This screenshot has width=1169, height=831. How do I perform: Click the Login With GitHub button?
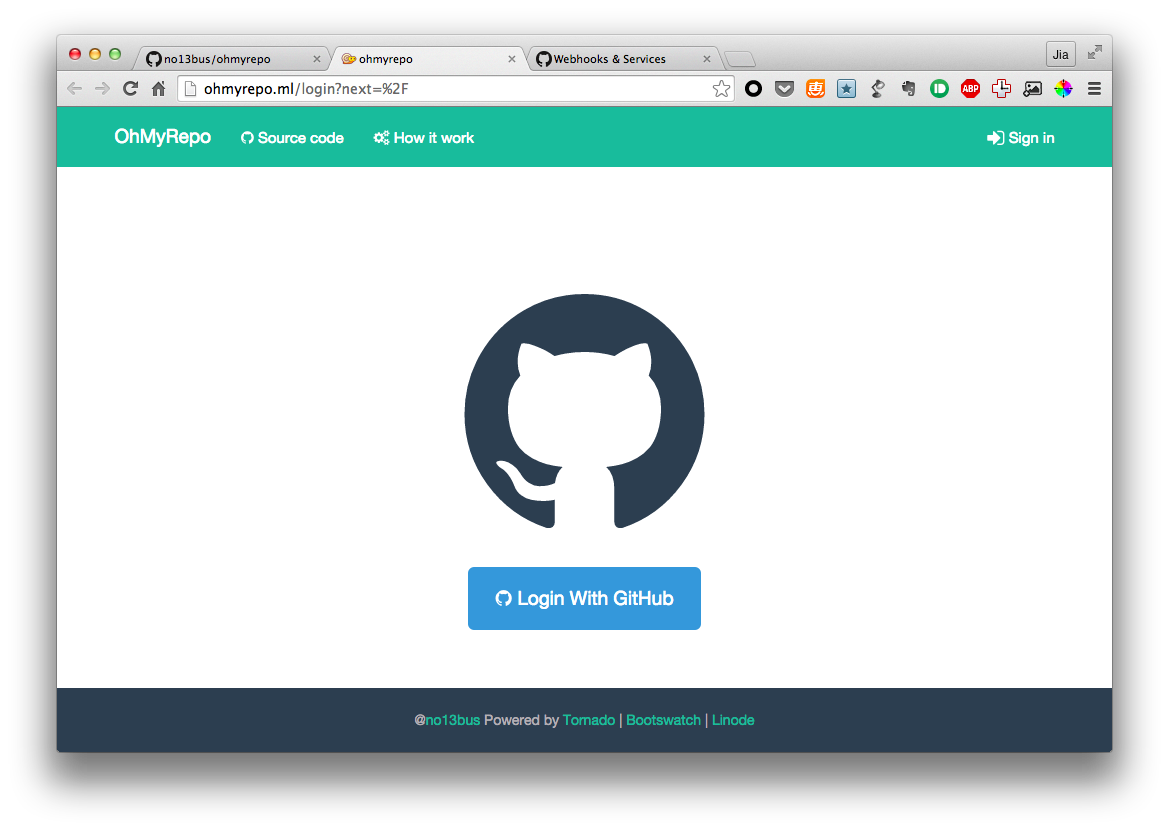(x=584, y=598)
